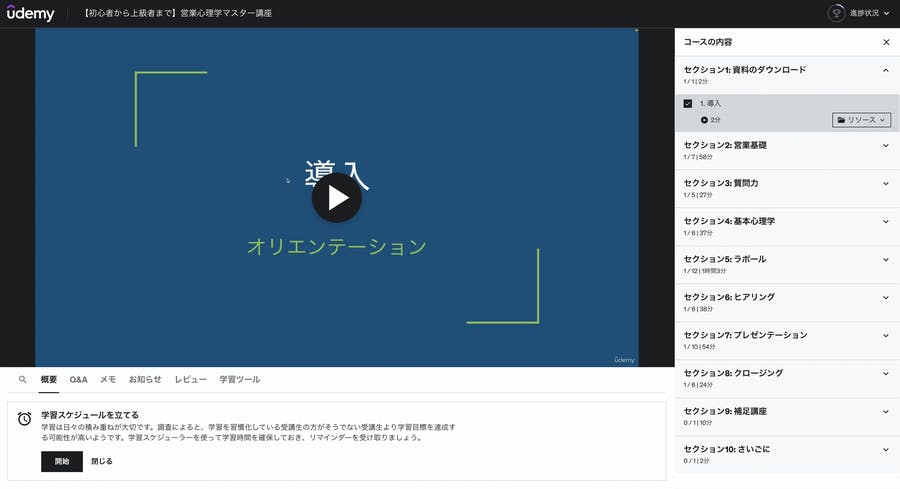Toggle the 1. 導入 completion checkbox
900x489 pixels.
tap(688, 103)
